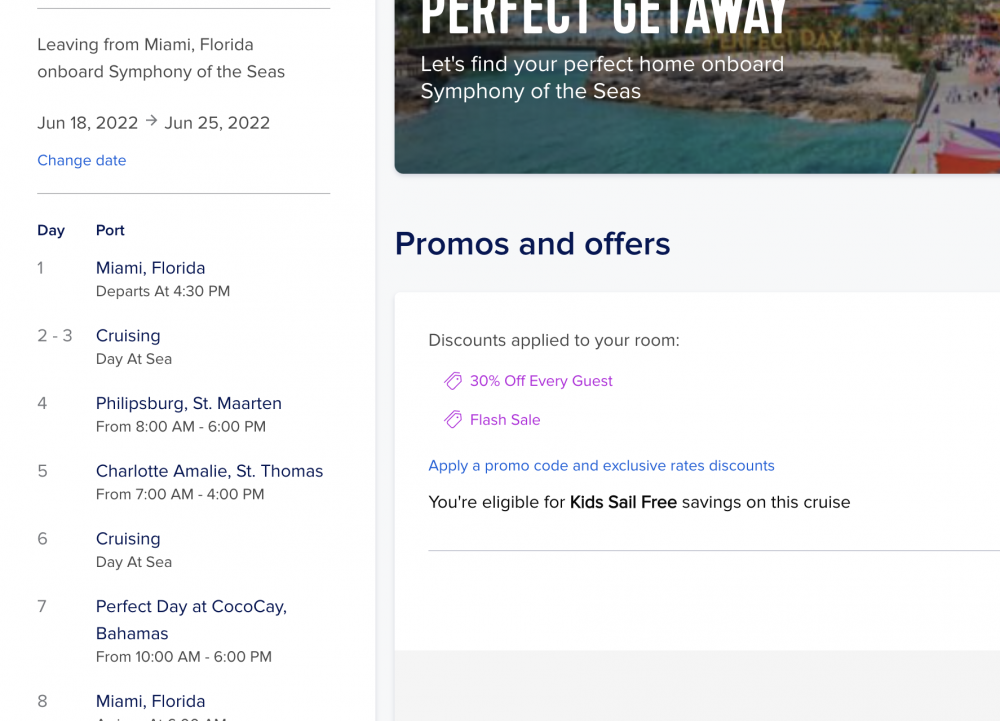Open the Change date link

[82, 160]
